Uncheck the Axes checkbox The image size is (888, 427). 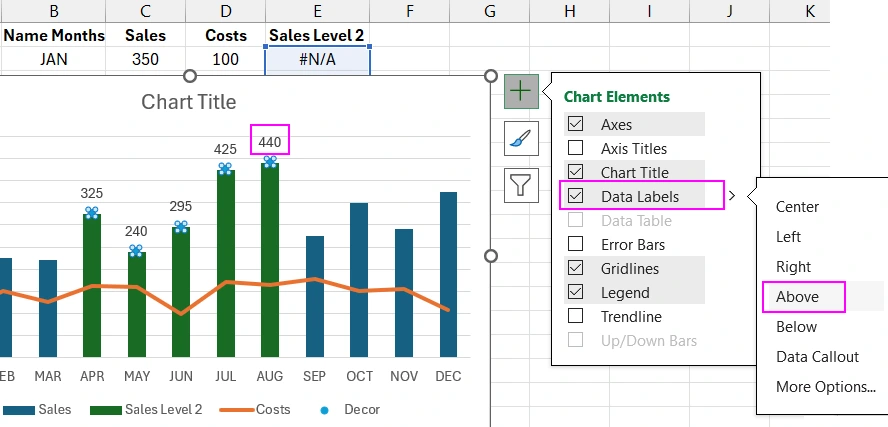click(576, 125)
